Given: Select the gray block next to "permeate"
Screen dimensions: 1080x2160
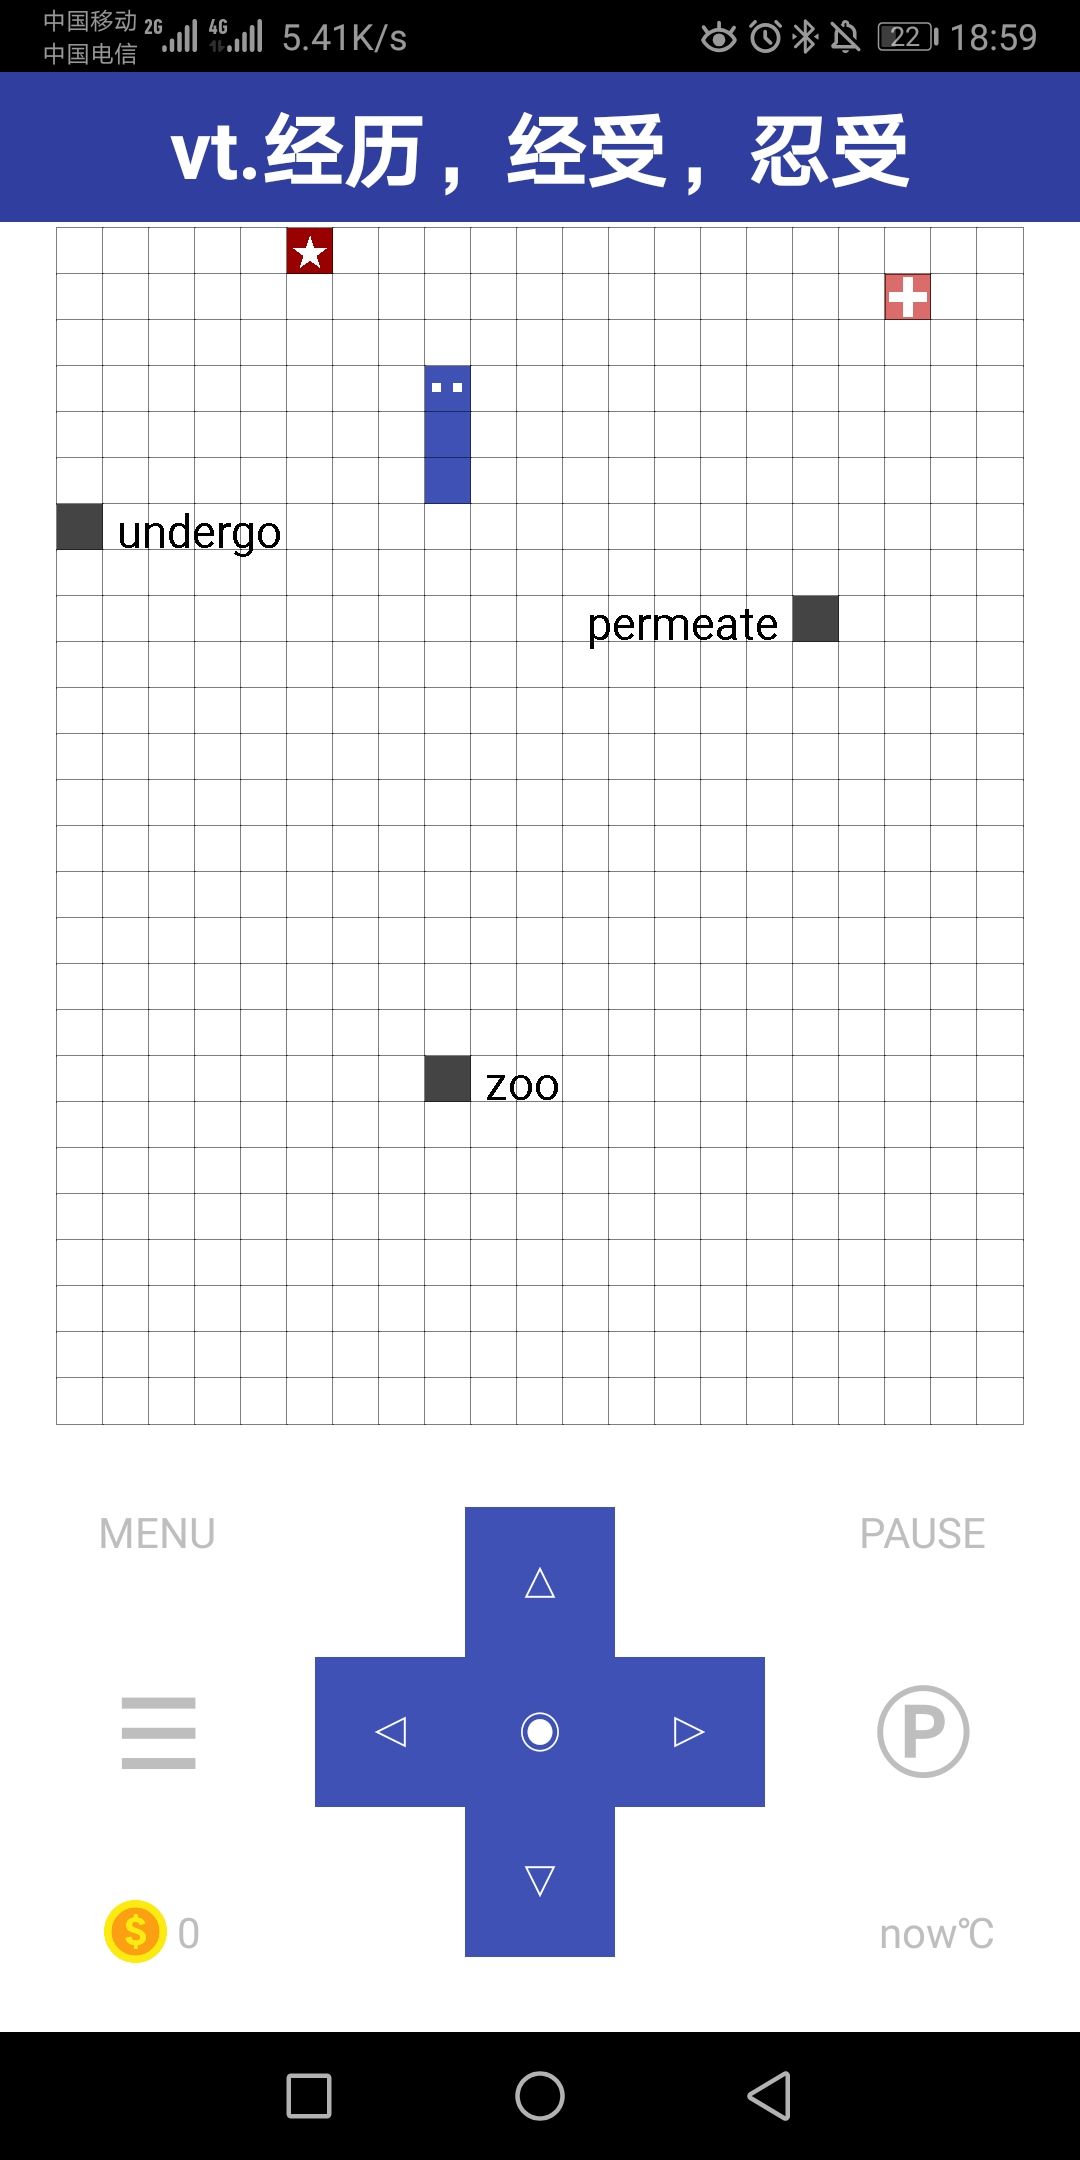Looking at the screenshot, I should [816, 619].
